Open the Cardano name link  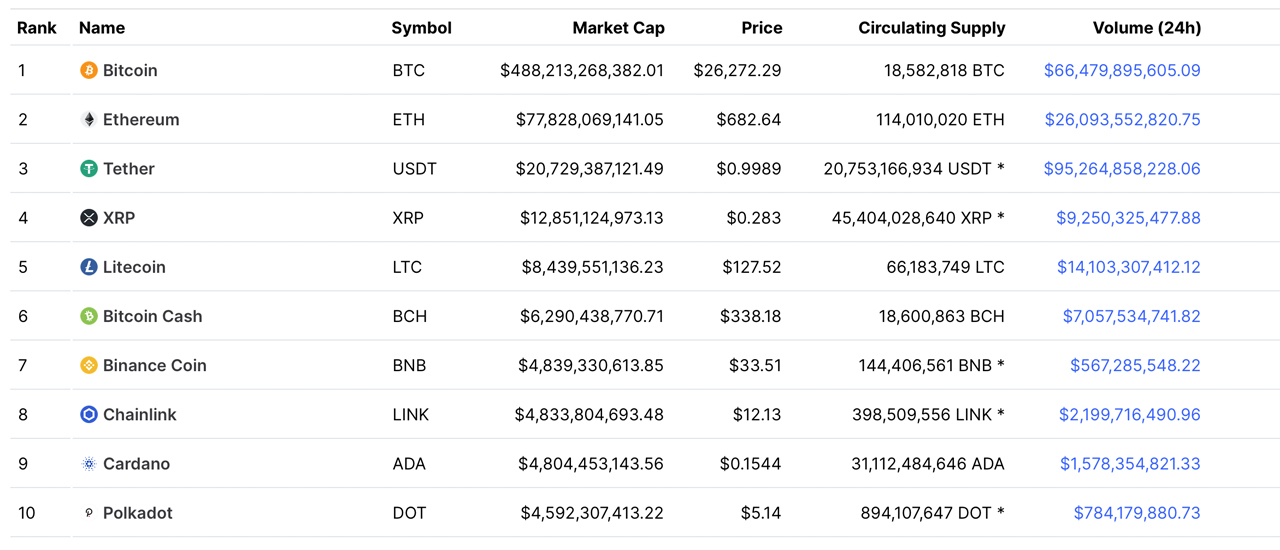[x=136, y=464]
